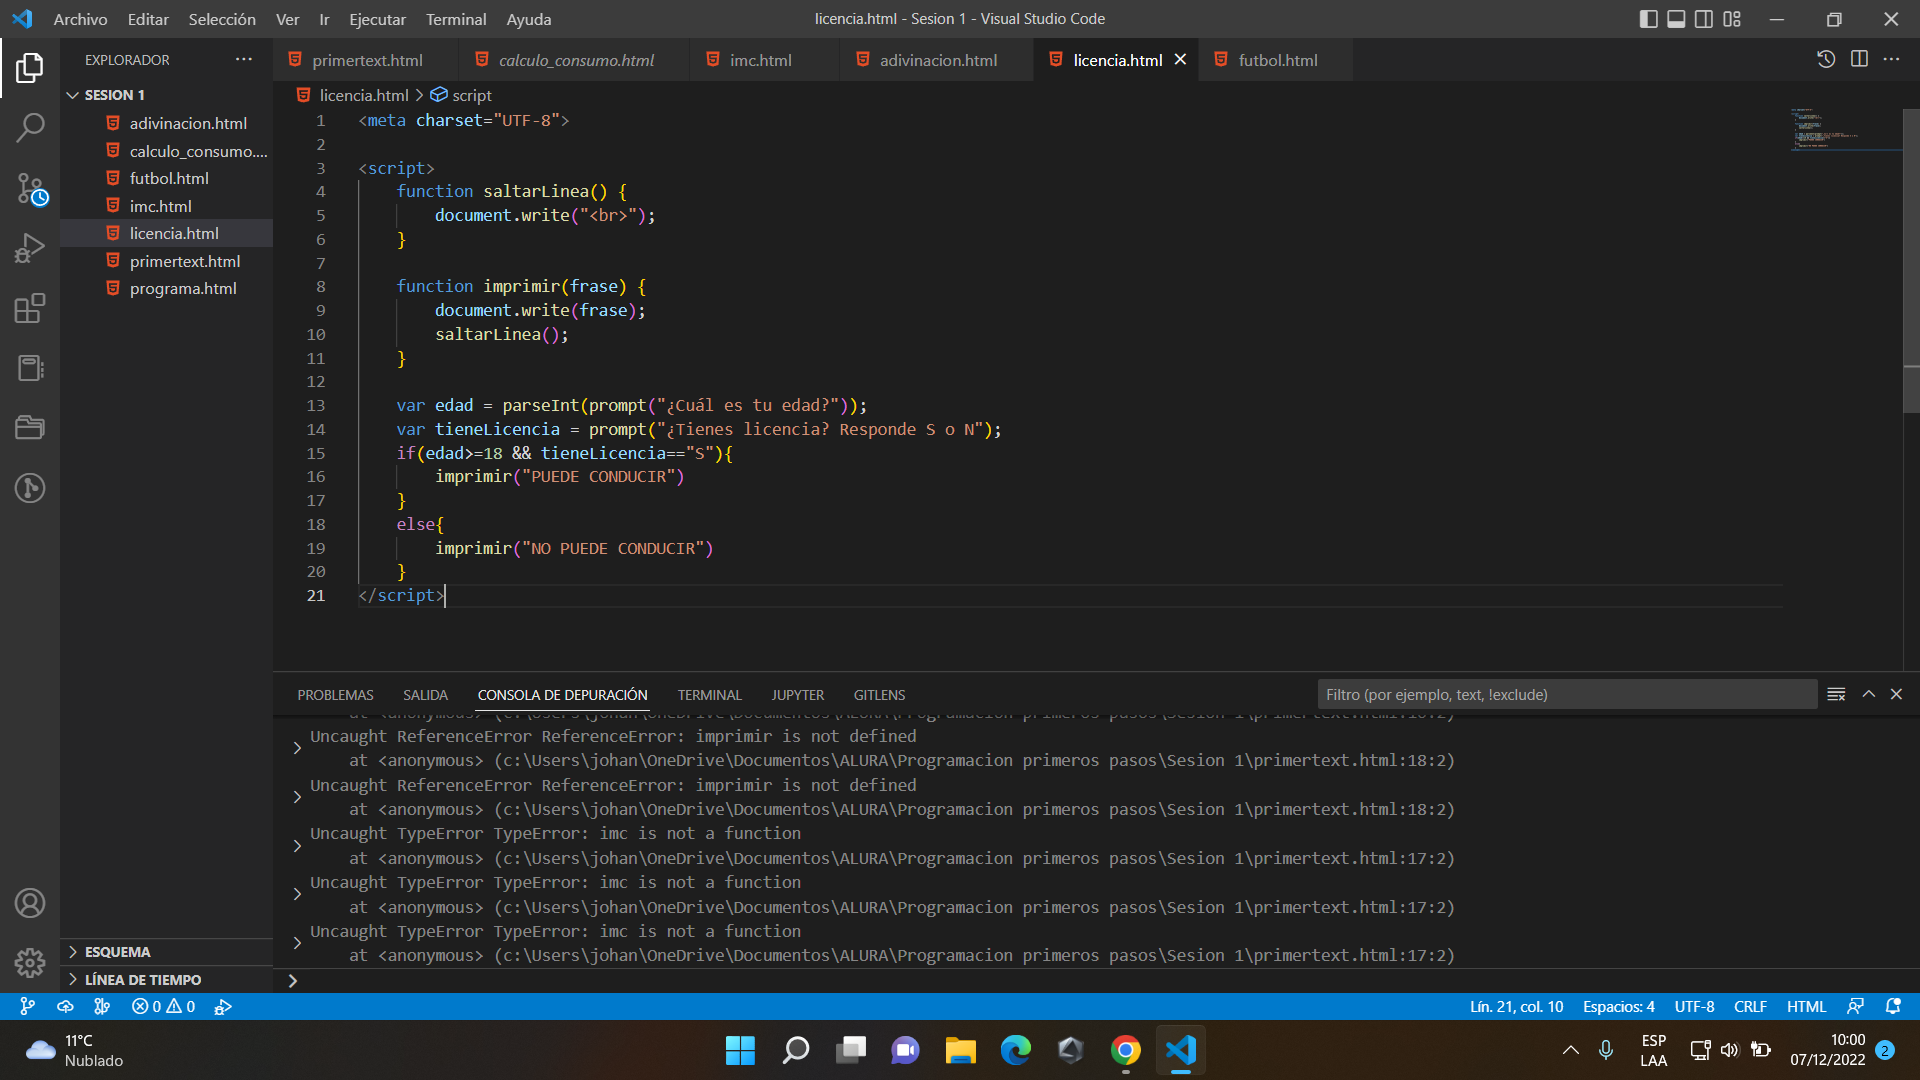Viewport: 1920px width, 1080px height.
Task: Switch to TERMINAL panel tab
Action: [x=709, y=695]
